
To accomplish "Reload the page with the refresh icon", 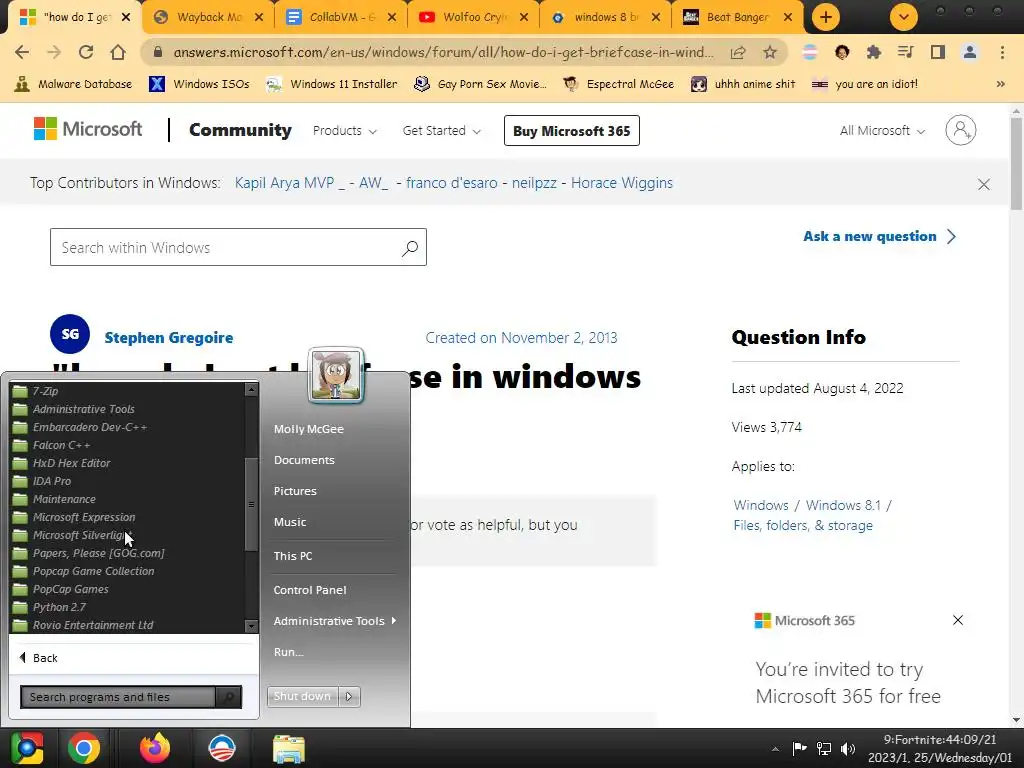I will (86, 52).
